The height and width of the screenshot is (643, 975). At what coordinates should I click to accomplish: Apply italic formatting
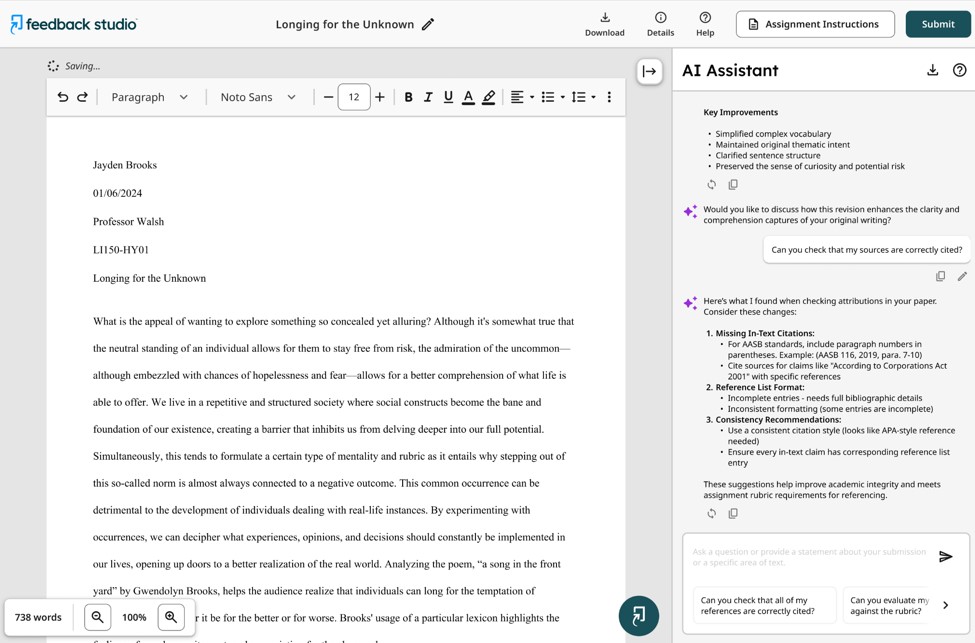(428, 97)
